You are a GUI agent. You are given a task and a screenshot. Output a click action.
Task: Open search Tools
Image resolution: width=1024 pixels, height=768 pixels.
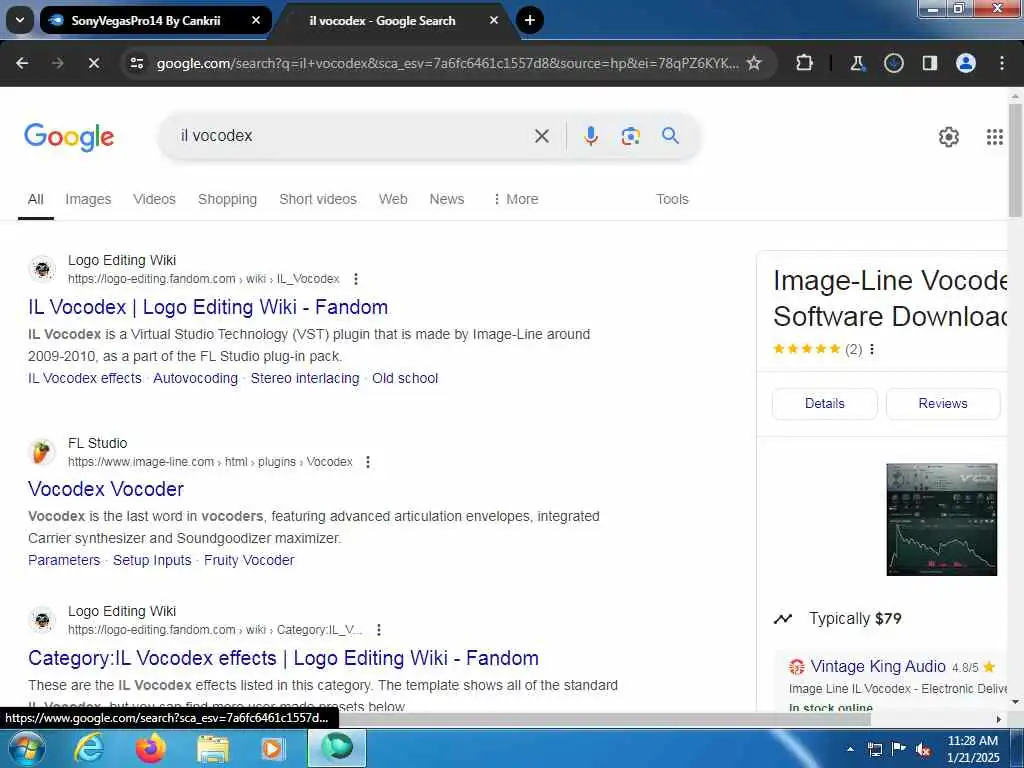(x=672, y=199)
